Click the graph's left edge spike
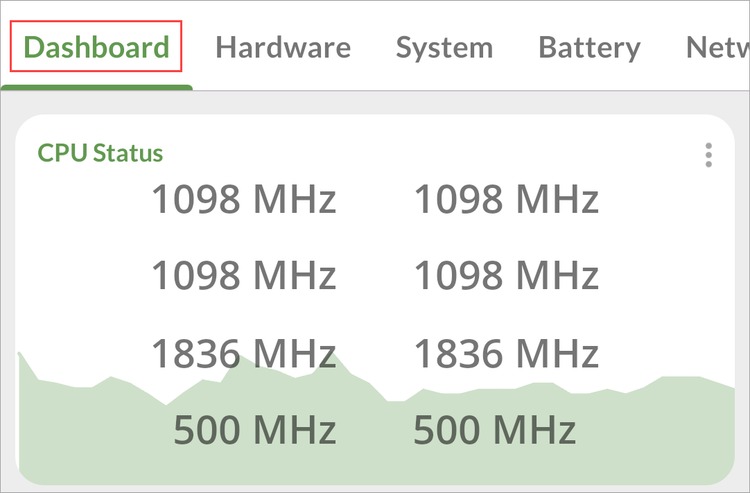 (20, 358)
